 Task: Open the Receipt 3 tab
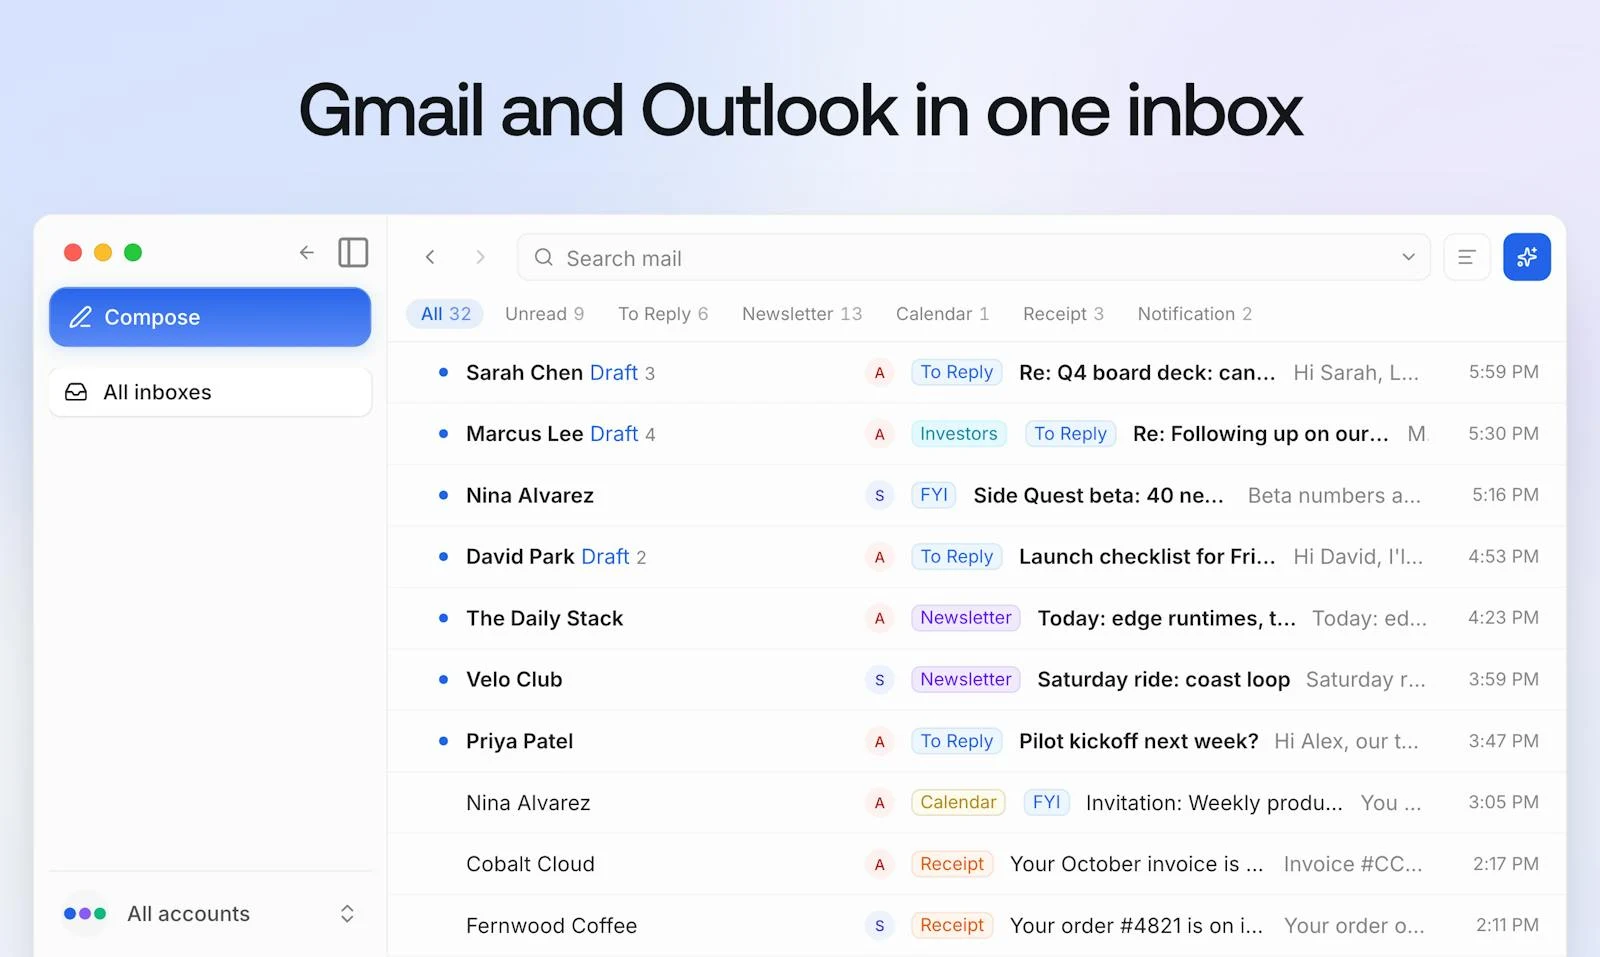pyautogui.click(x=1063, y=314)
